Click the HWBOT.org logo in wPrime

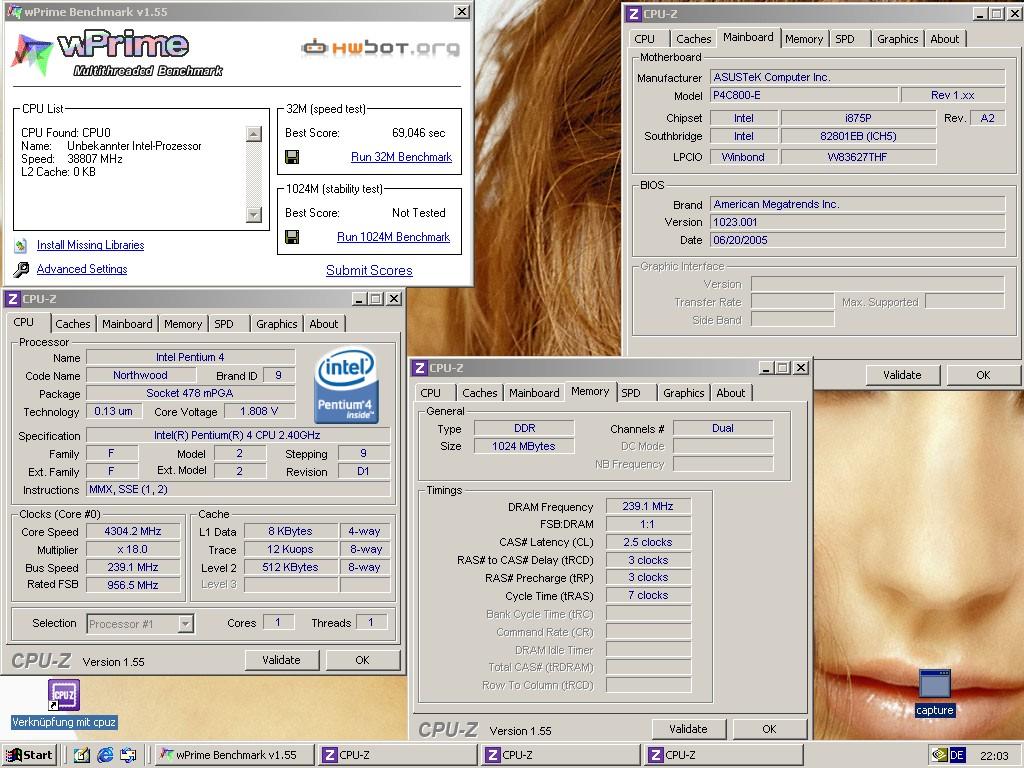(381, 47)
